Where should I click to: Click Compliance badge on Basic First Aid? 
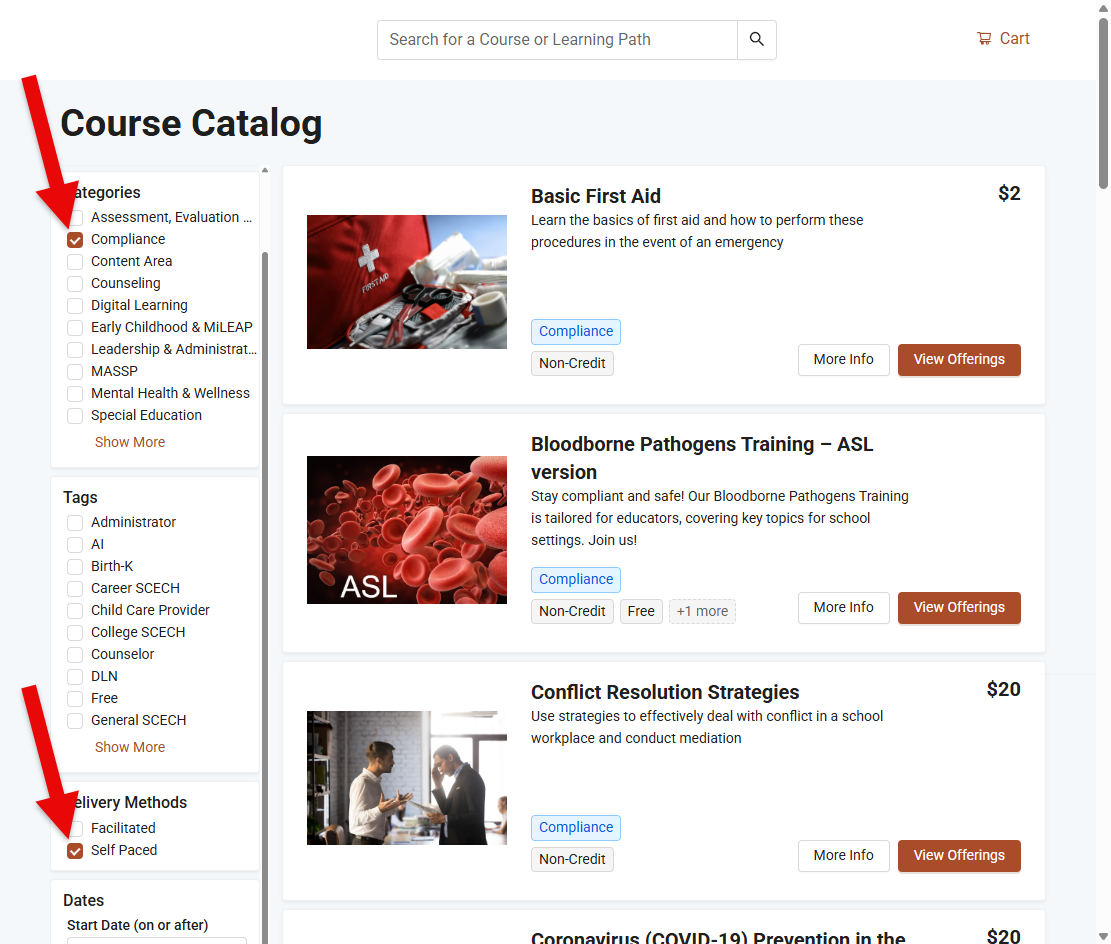click(x=576, y=332)
